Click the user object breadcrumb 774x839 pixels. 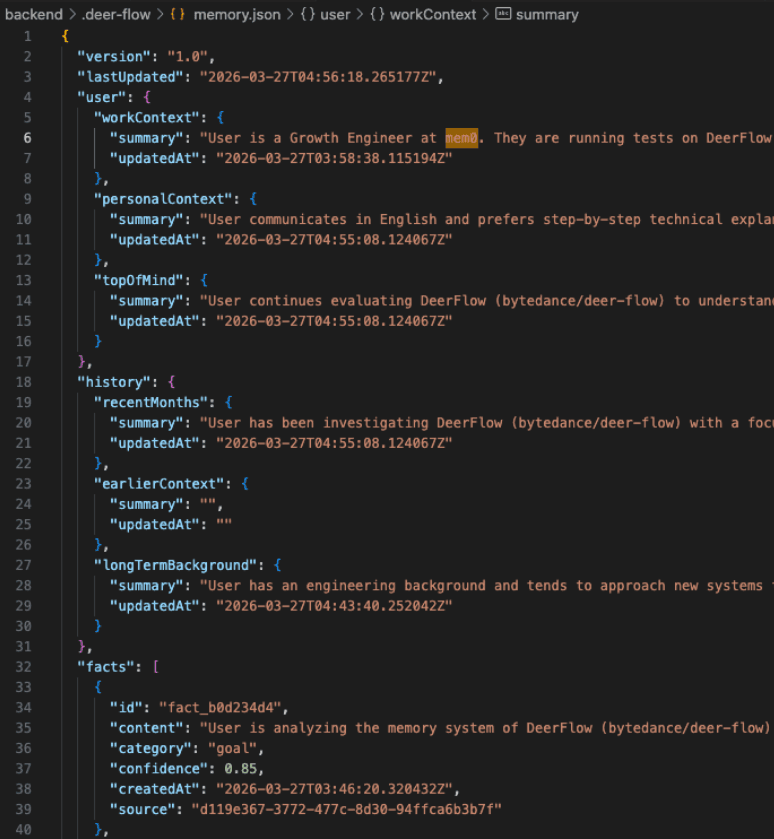point(335,14)
